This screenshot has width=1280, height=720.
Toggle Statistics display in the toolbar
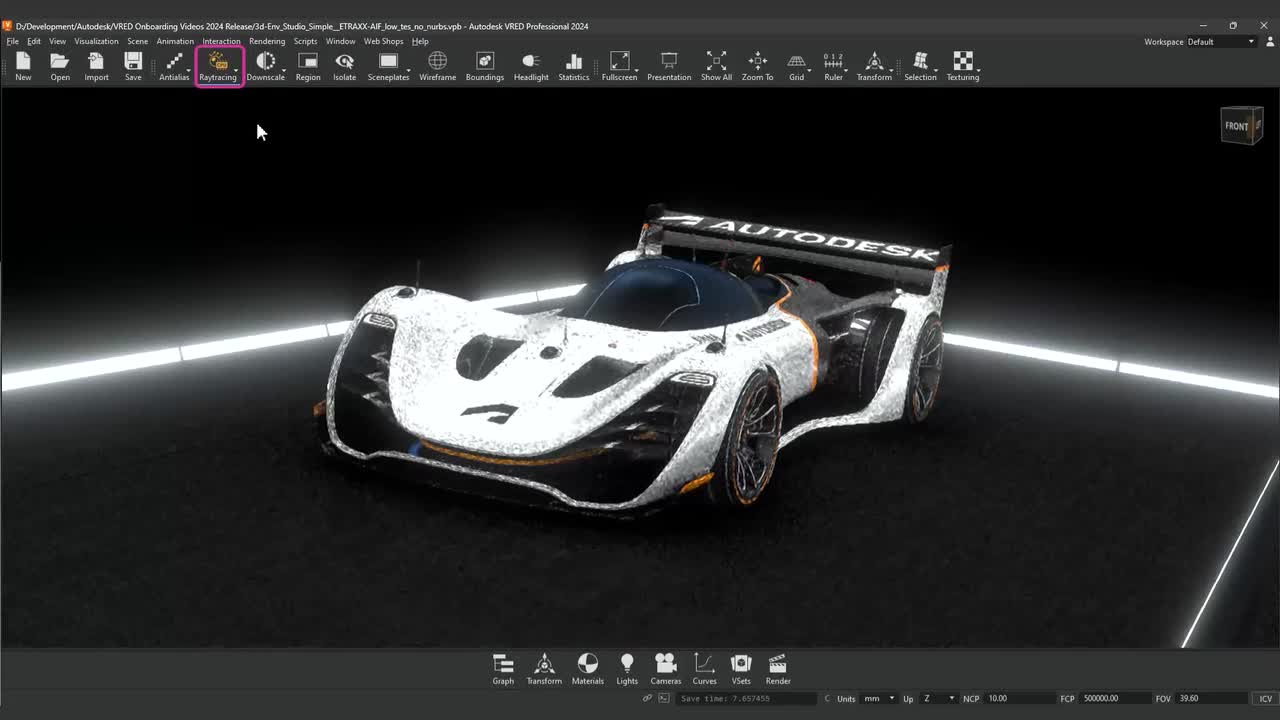coord(574,66)
